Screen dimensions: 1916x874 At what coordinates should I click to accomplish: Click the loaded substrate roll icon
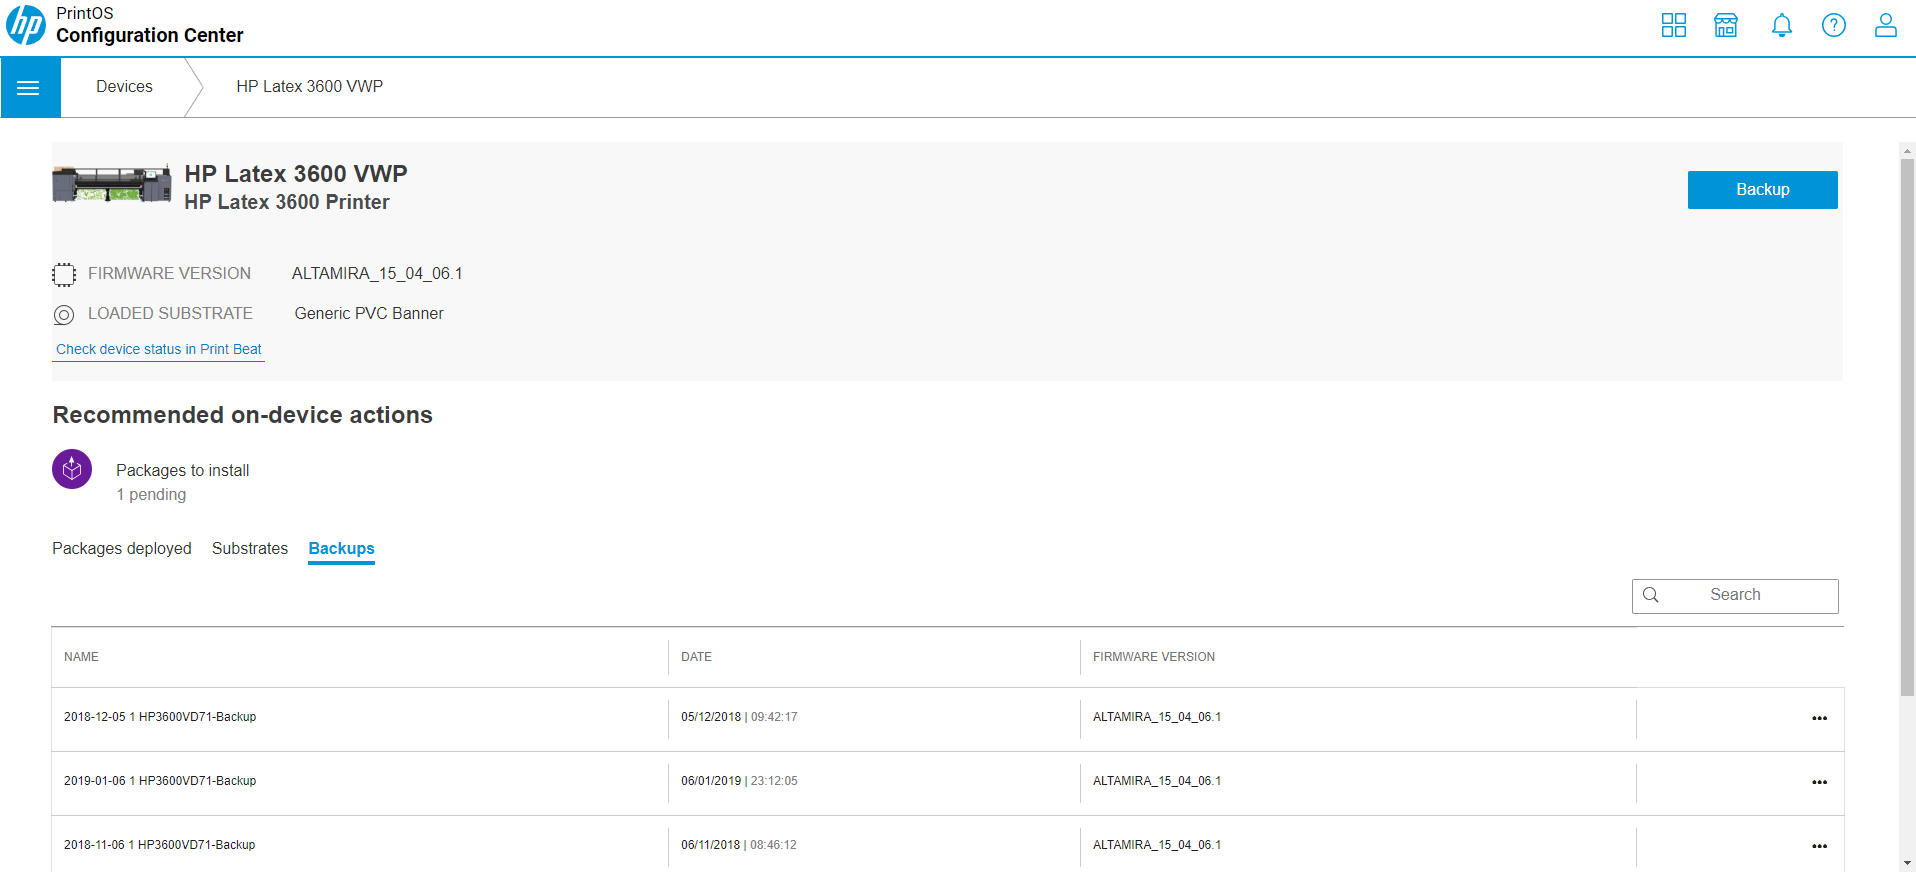[64, 315]
